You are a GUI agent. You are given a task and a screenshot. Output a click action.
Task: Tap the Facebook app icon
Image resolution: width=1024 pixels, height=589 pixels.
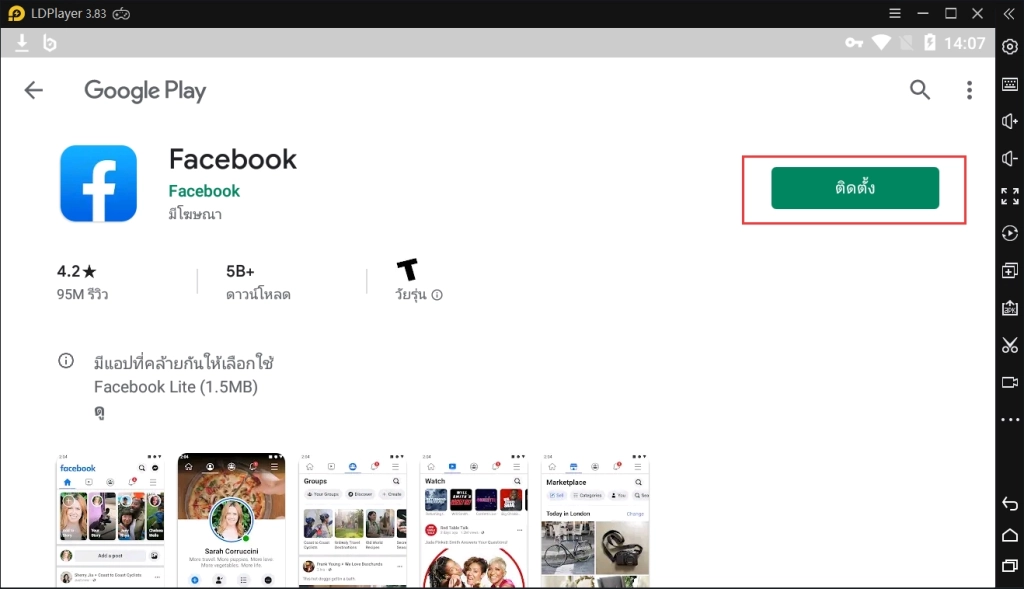click(x=99, y=183)
